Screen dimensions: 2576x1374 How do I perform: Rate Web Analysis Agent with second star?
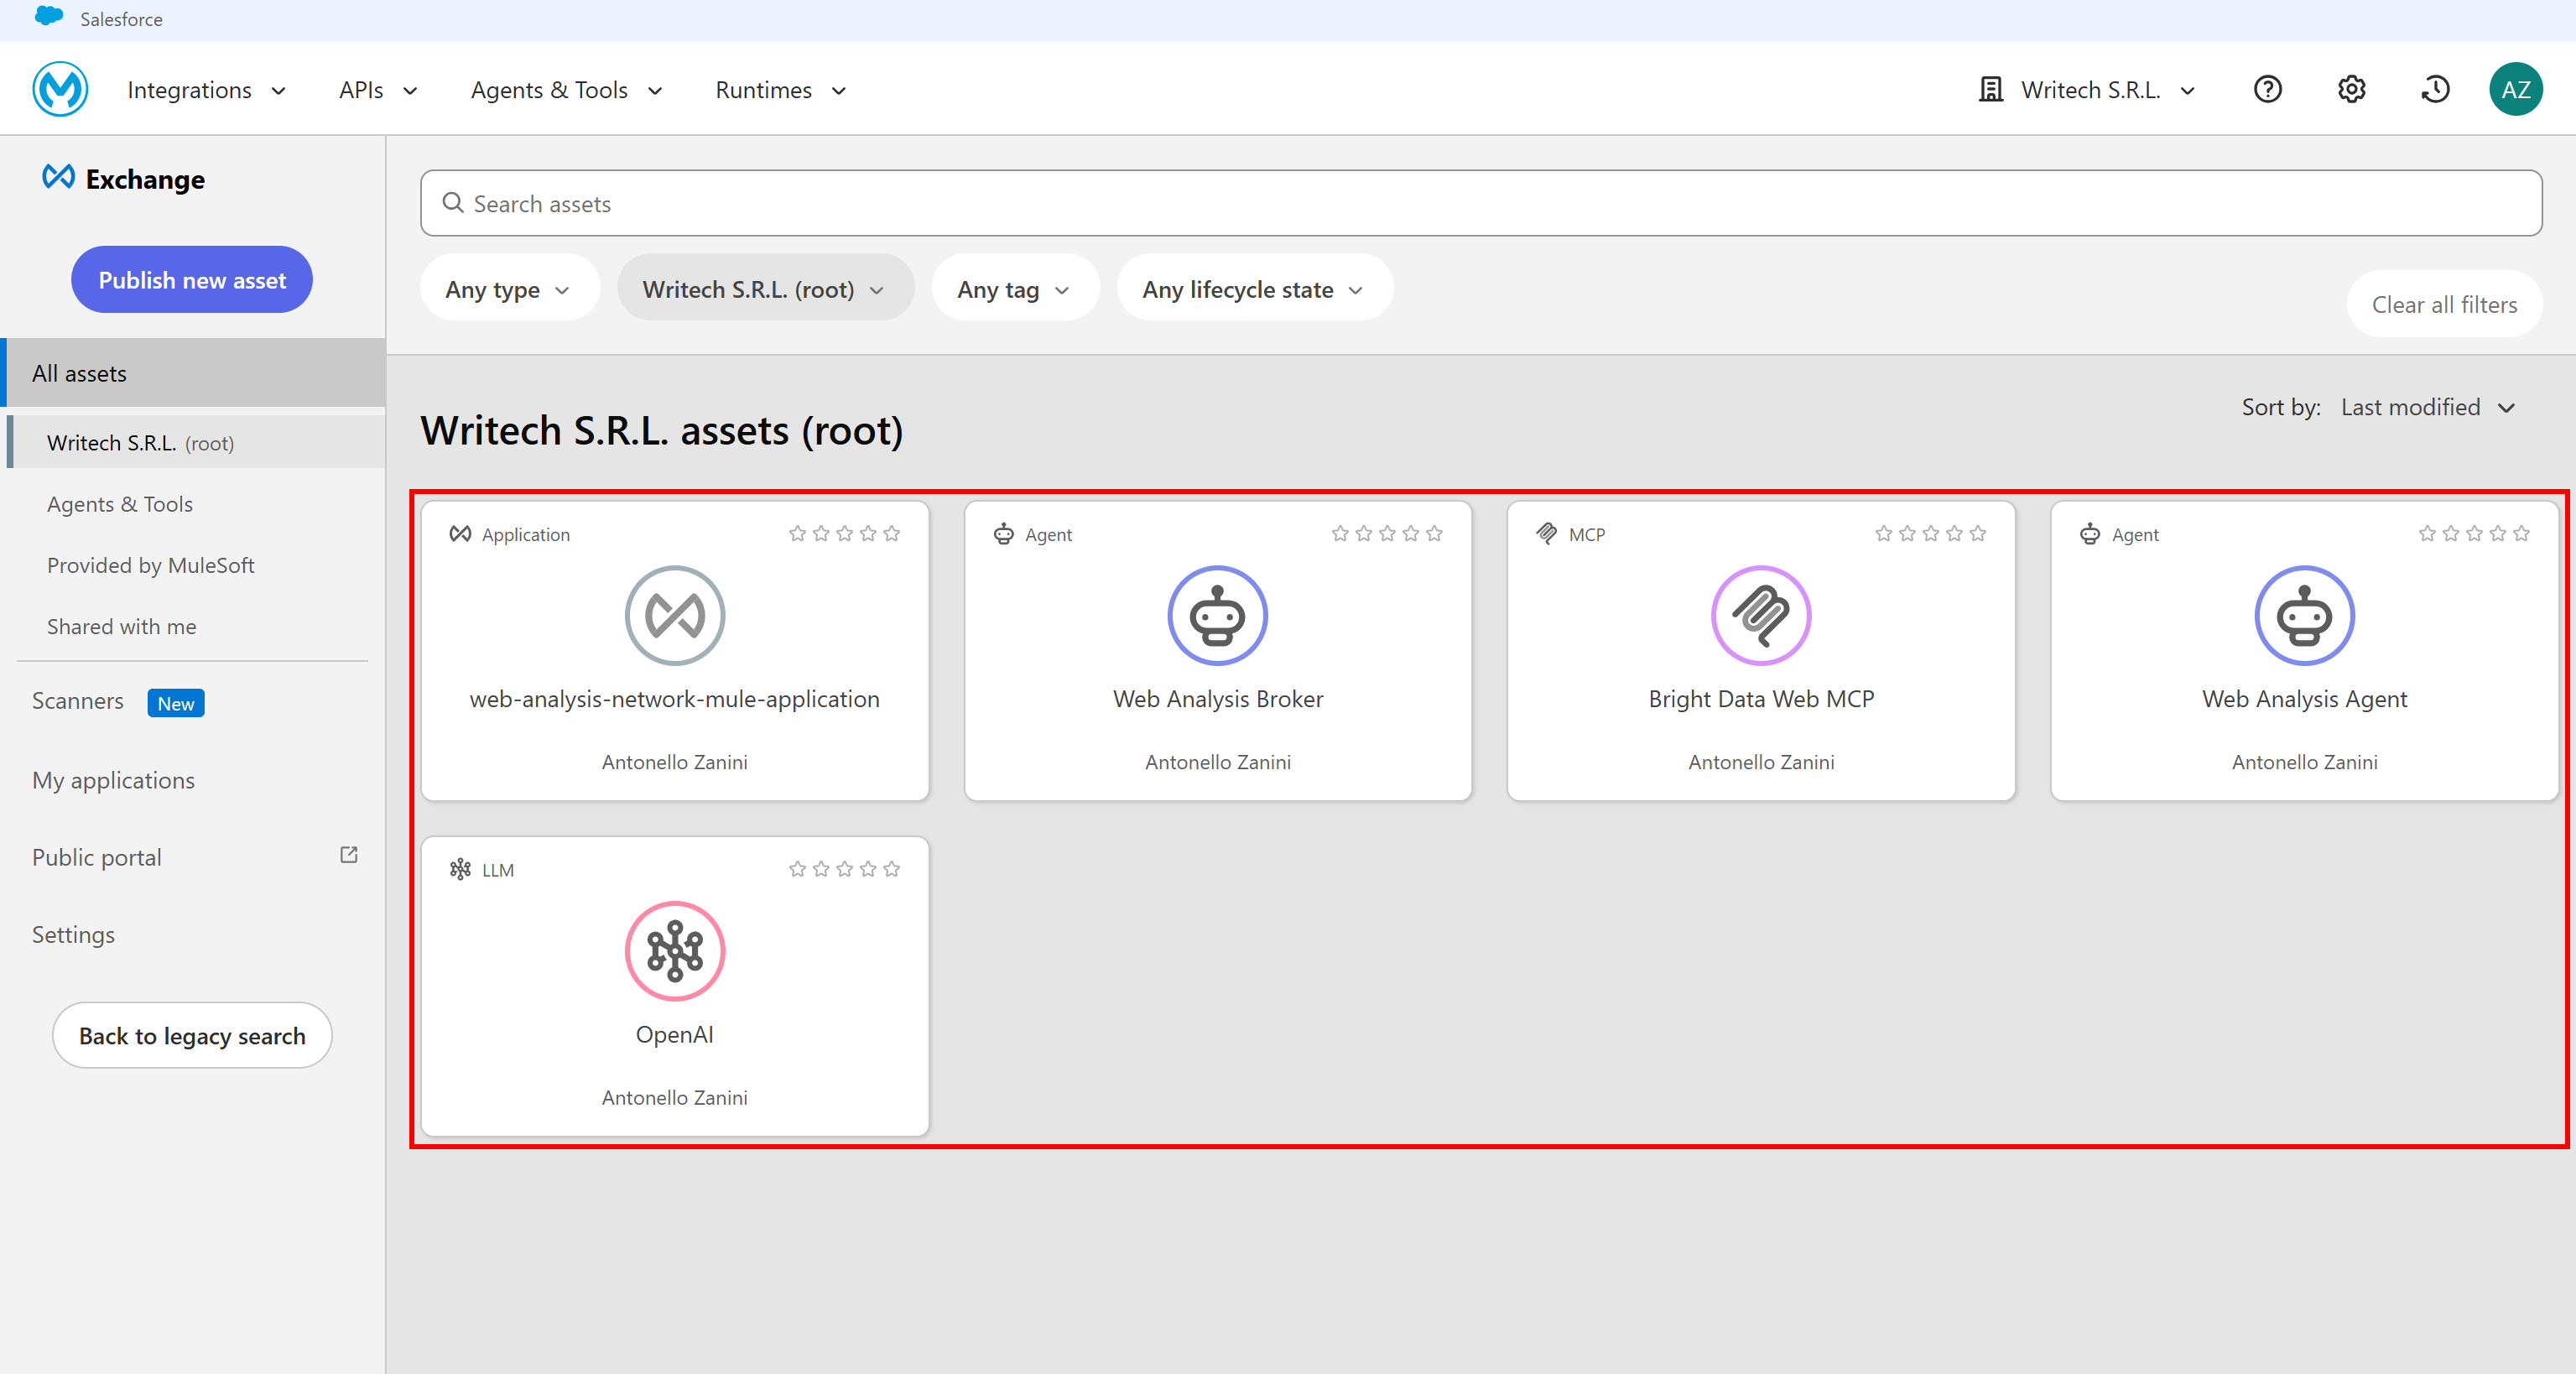2450,534
